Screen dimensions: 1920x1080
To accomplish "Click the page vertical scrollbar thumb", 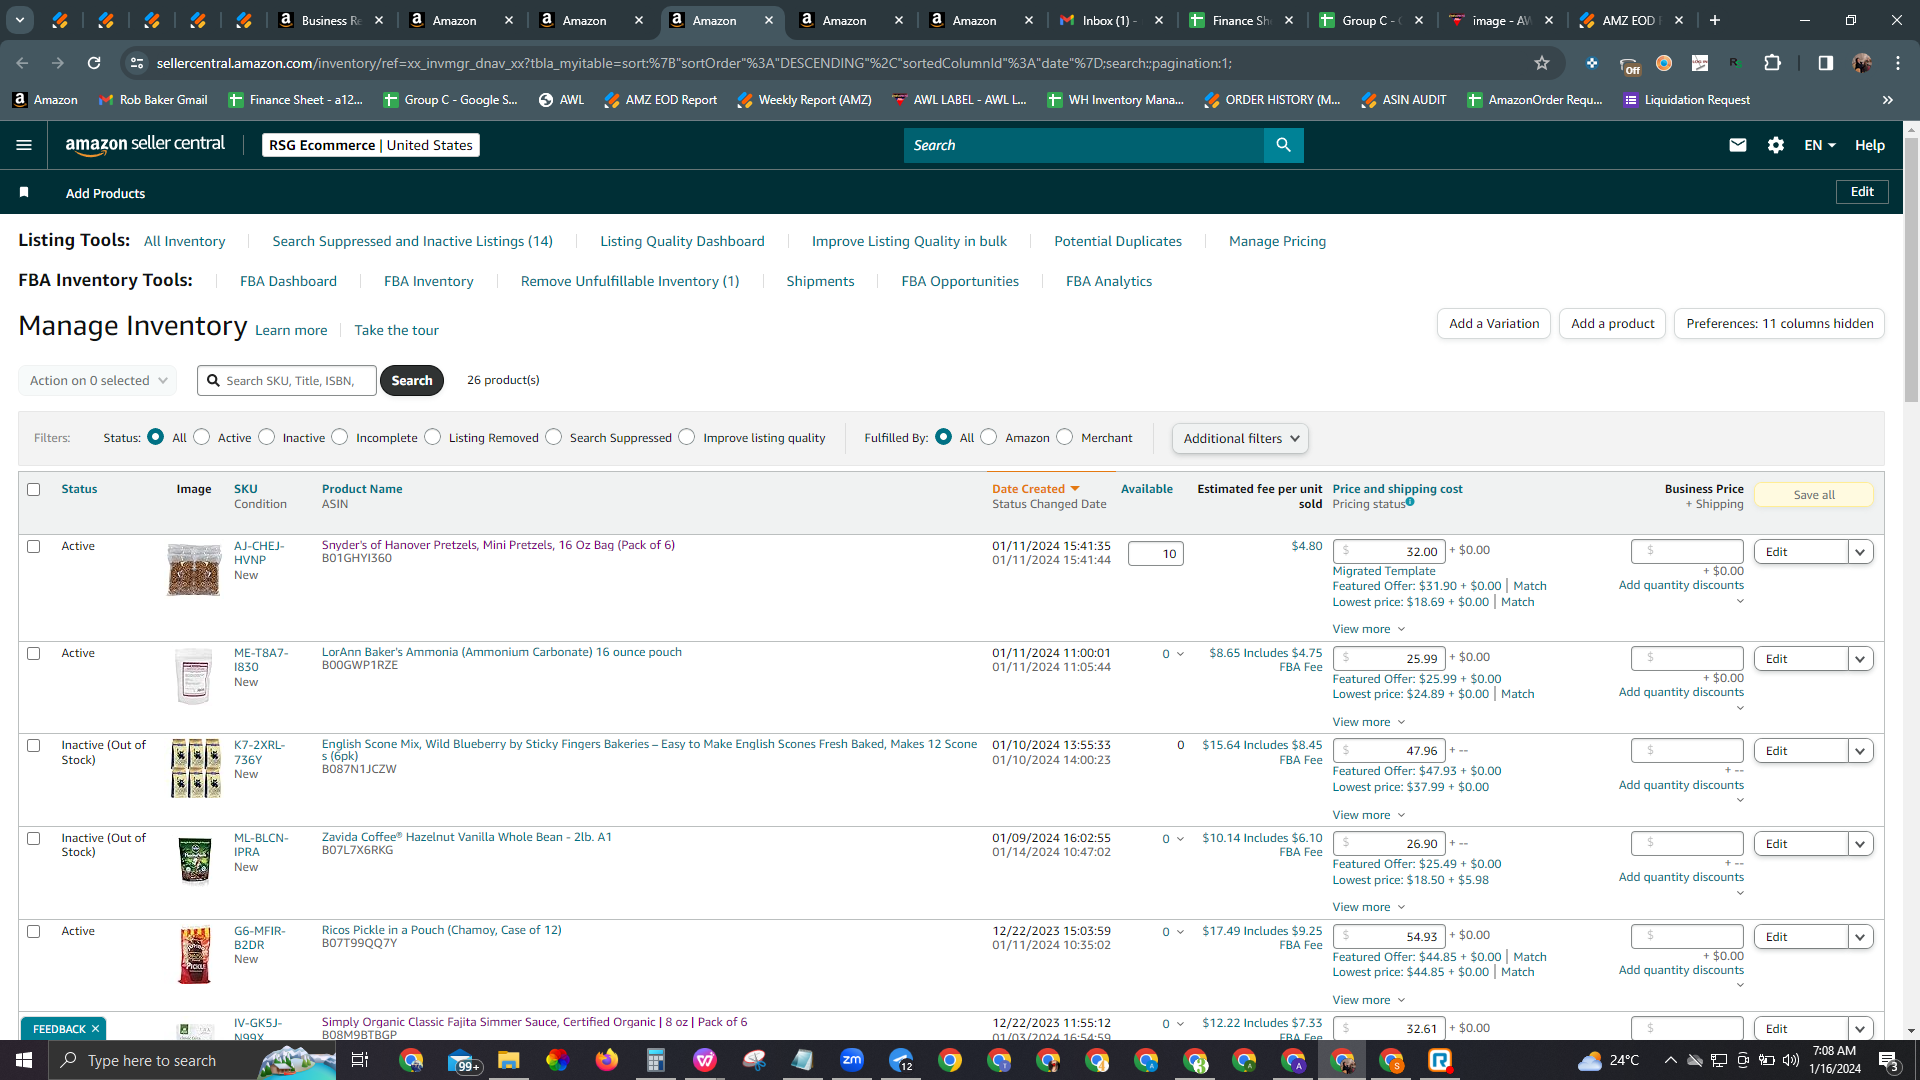I will (x=1911, y=270).
